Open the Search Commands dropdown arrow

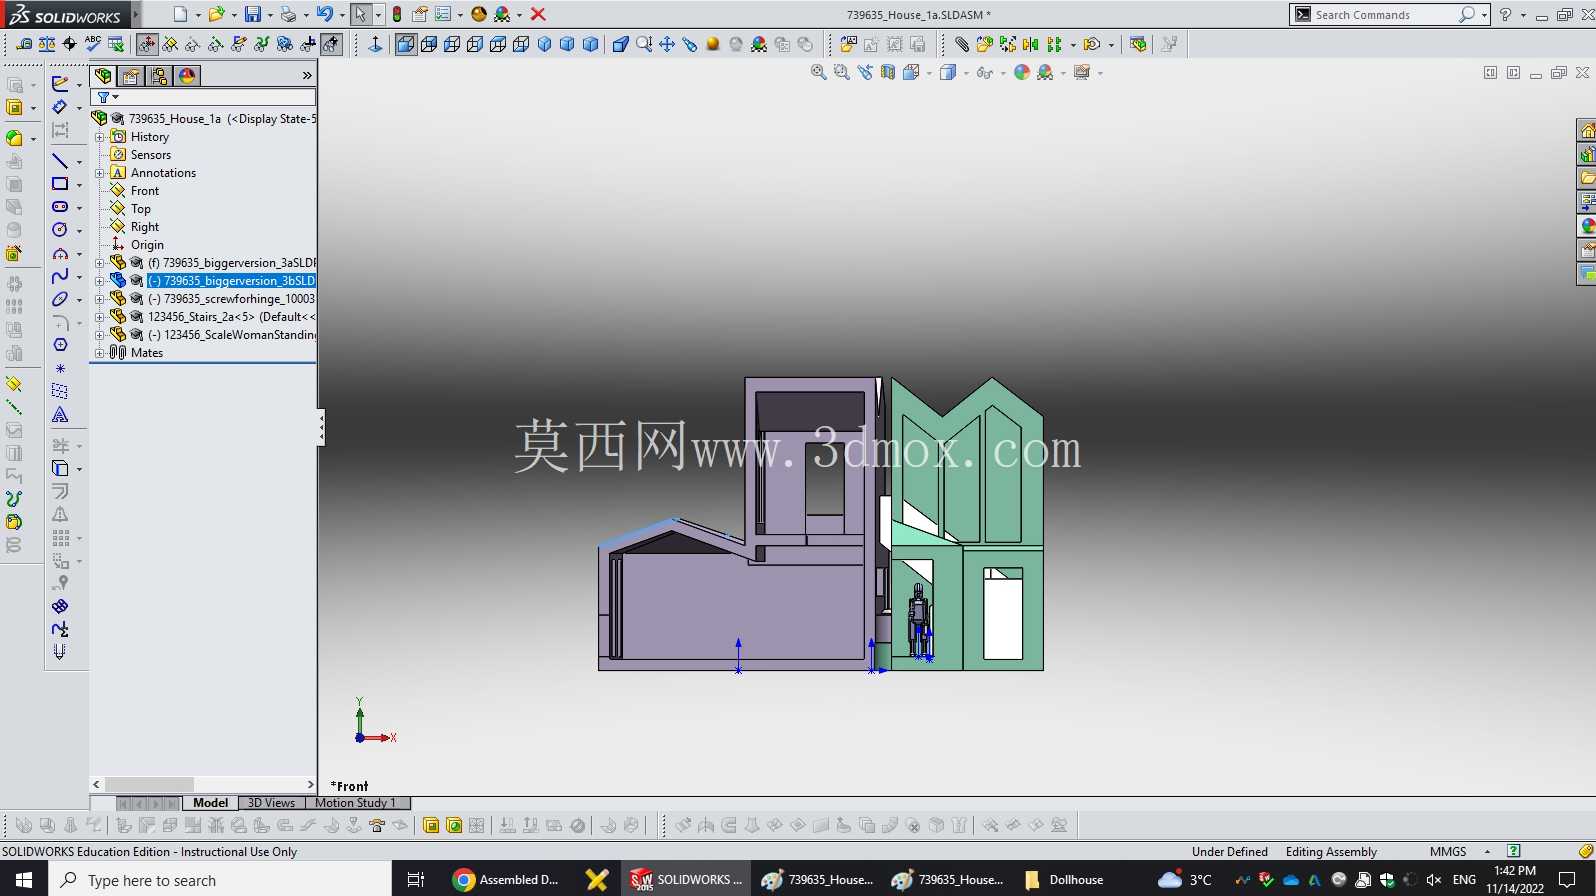coord(1484,15)
